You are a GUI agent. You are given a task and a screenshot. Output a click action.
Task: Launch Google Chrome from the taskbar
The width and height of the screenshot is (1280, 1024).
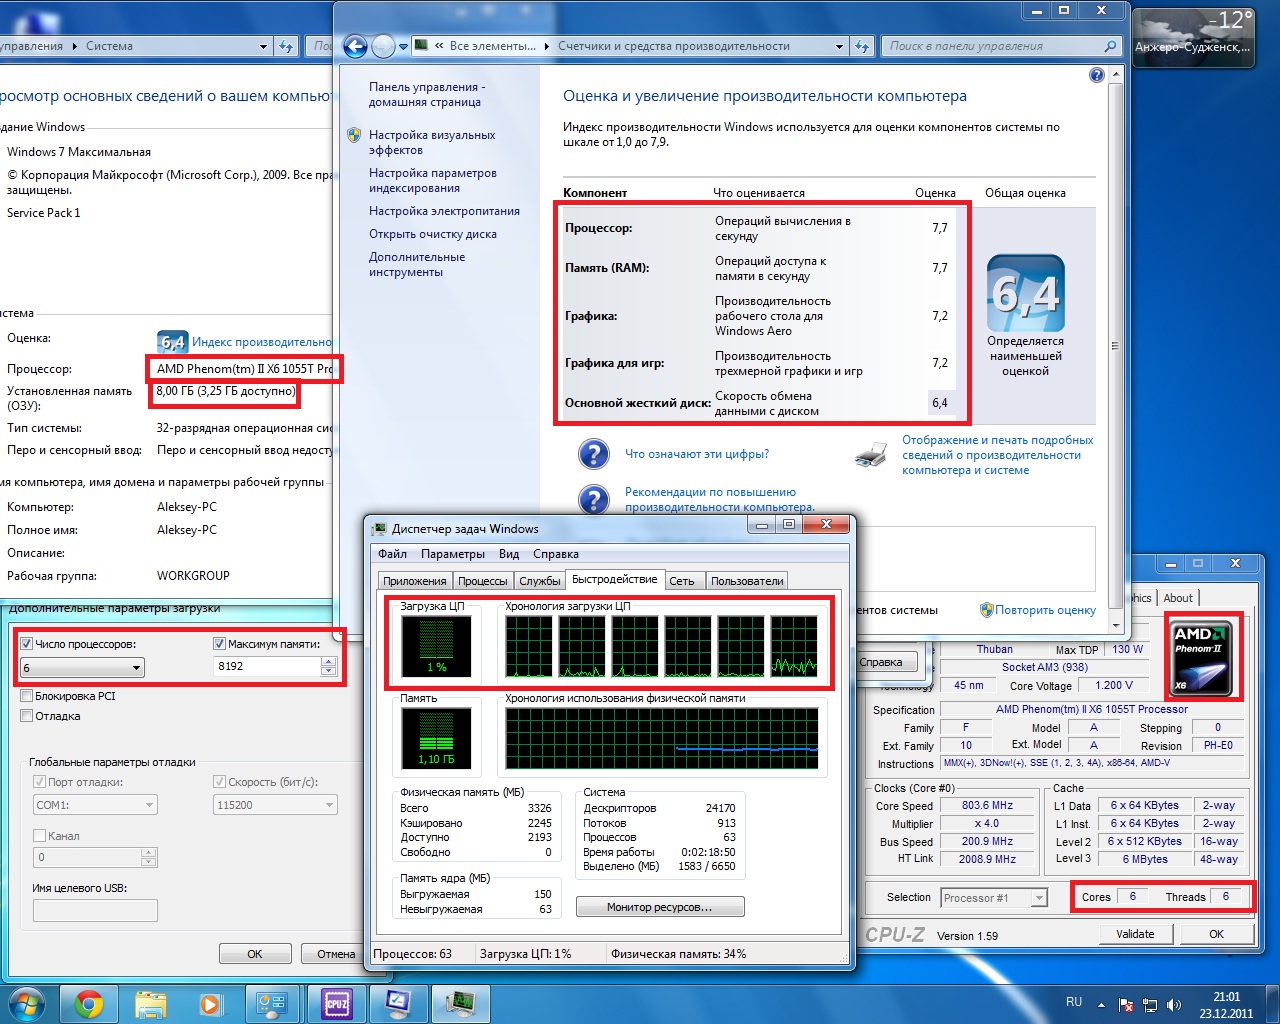[x=89, y=1003]
